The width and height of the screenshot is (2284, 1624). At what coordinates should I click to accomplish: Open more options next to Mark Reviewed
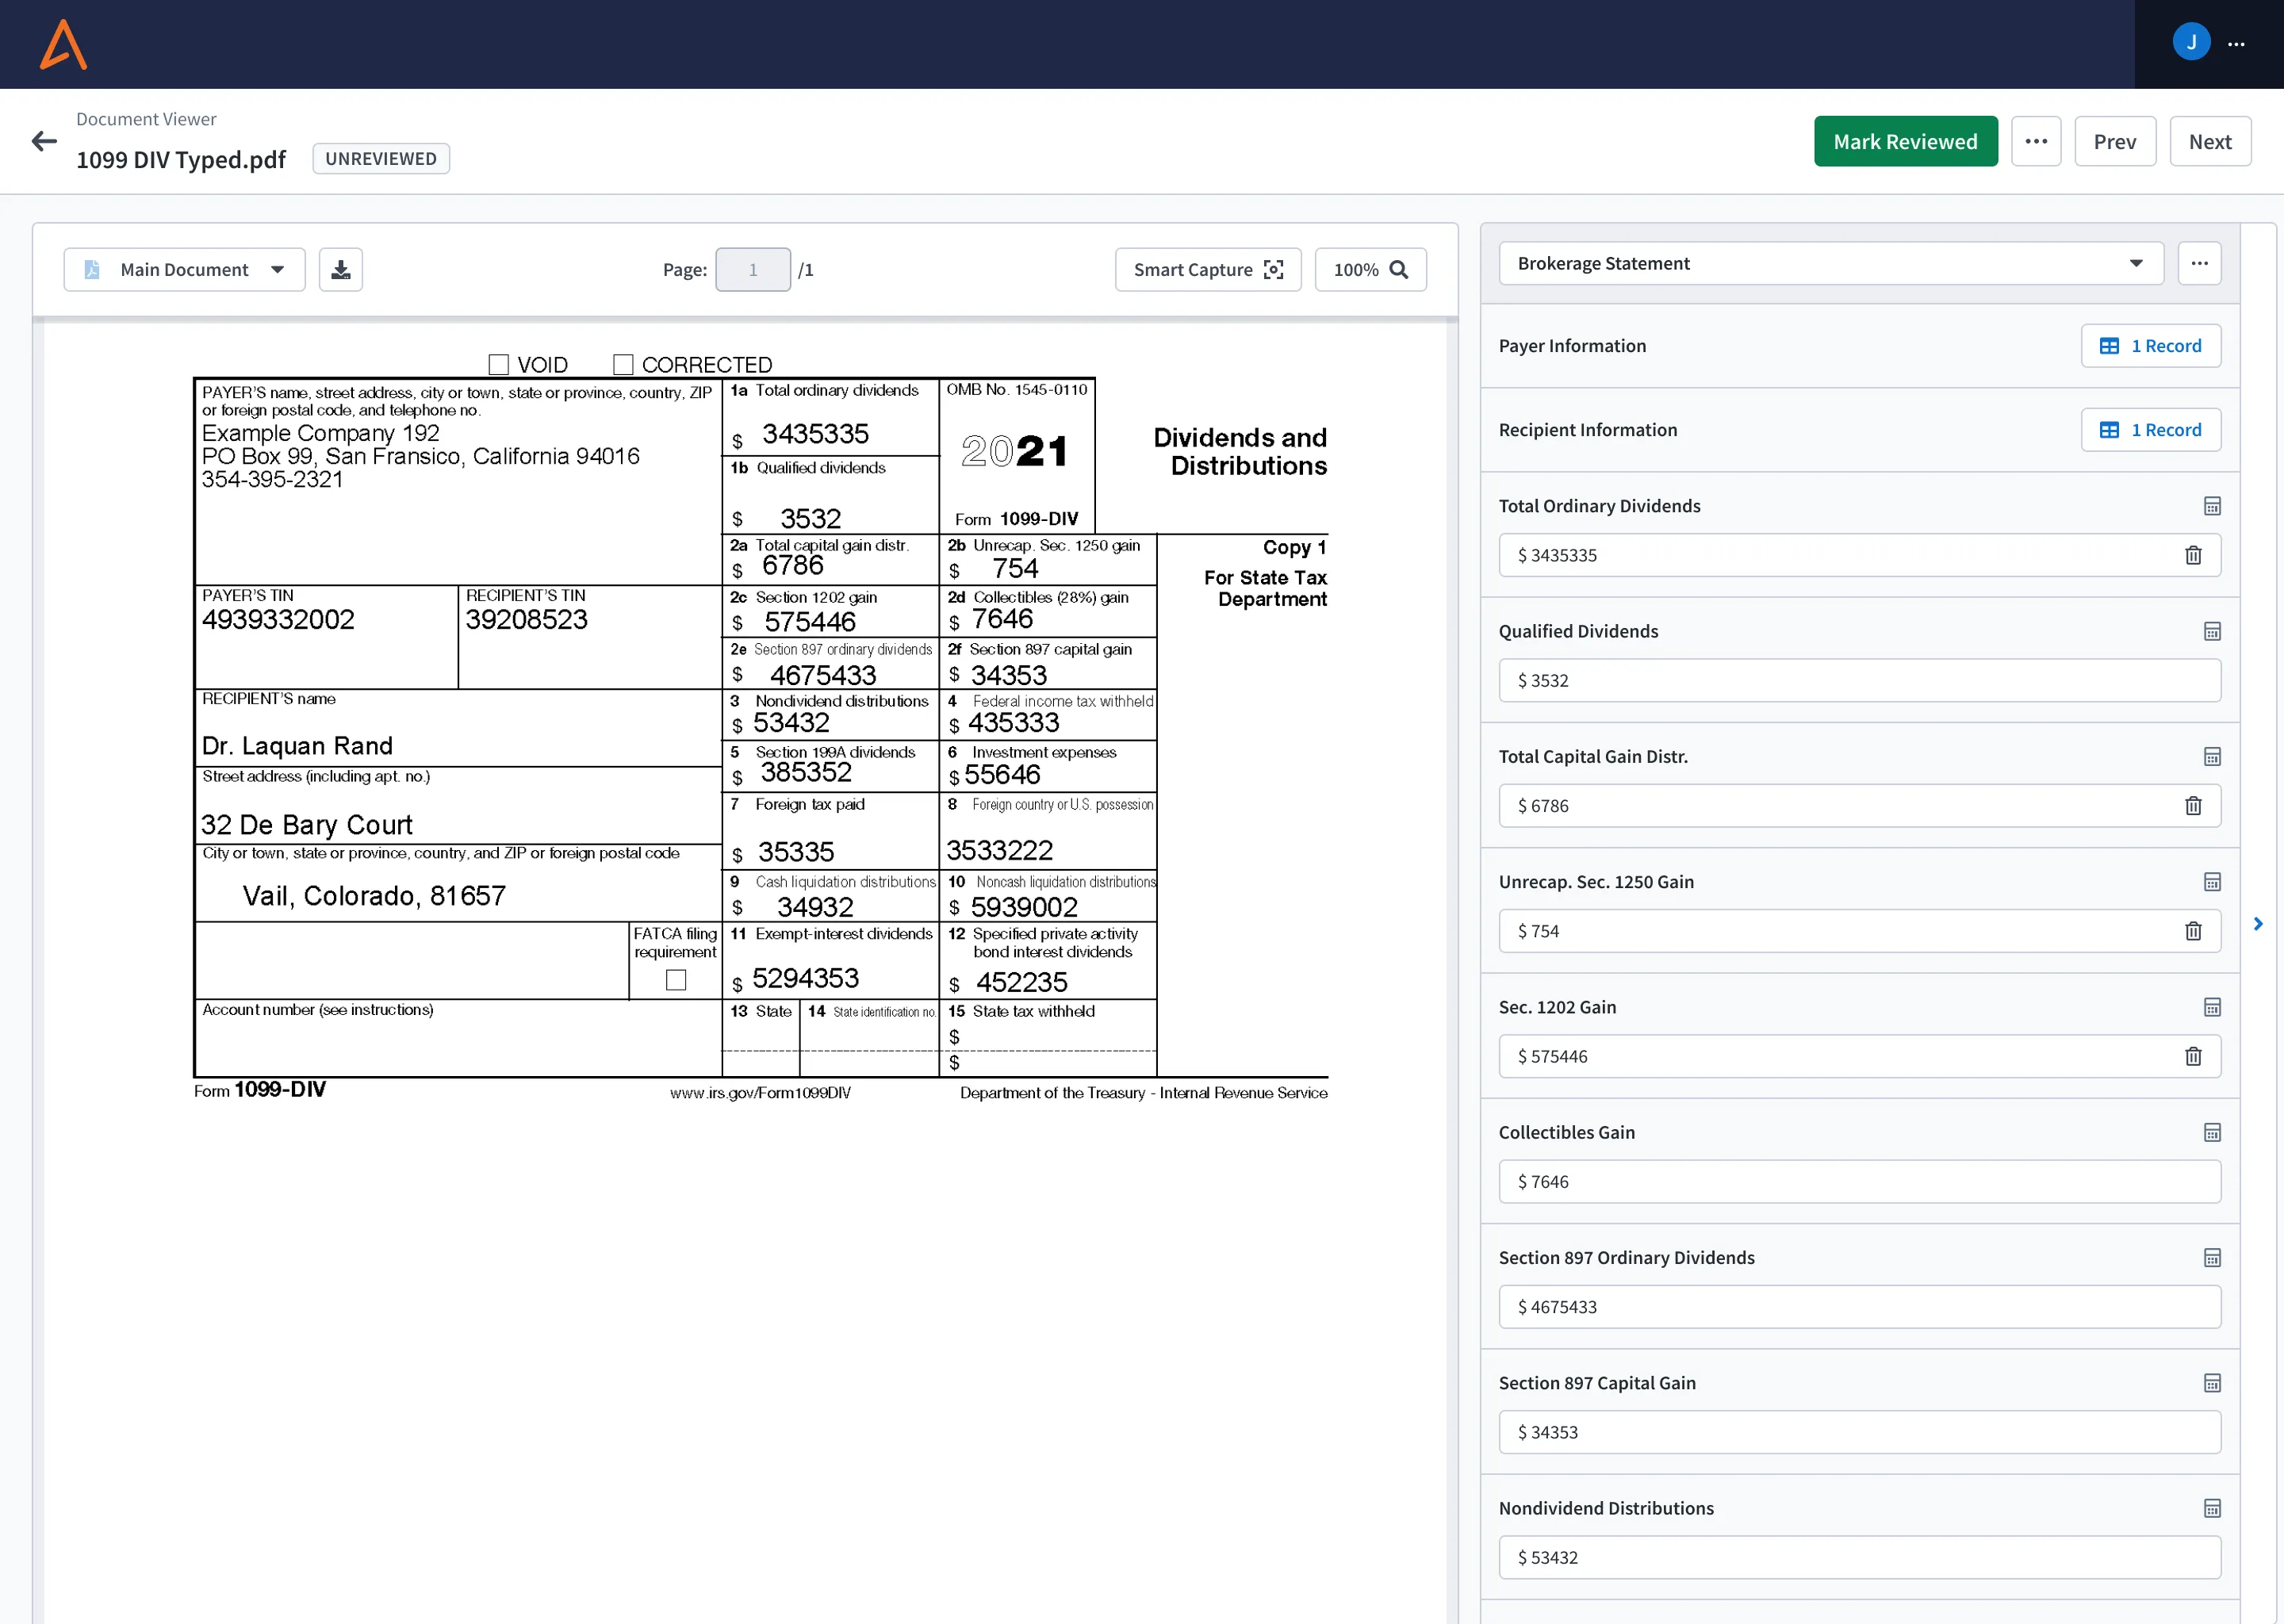coord(2036,141)
